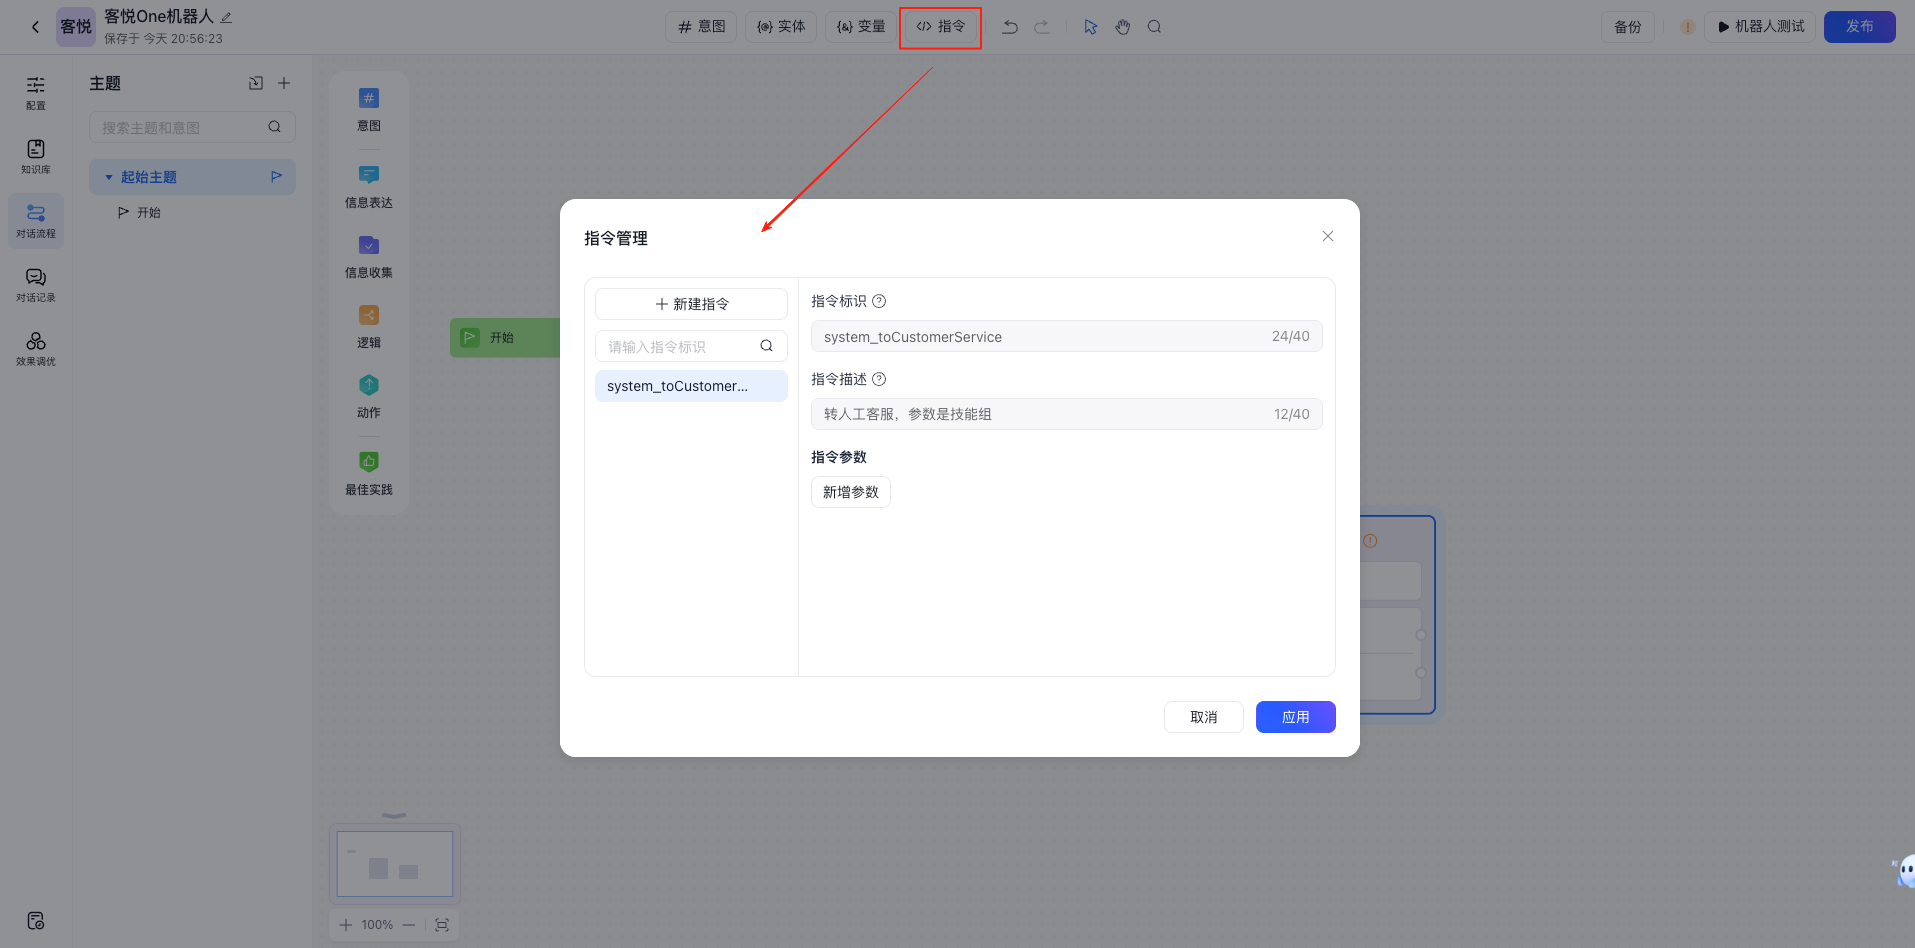Open 效果调优 in the left sidebar

[x=36, y=349]
